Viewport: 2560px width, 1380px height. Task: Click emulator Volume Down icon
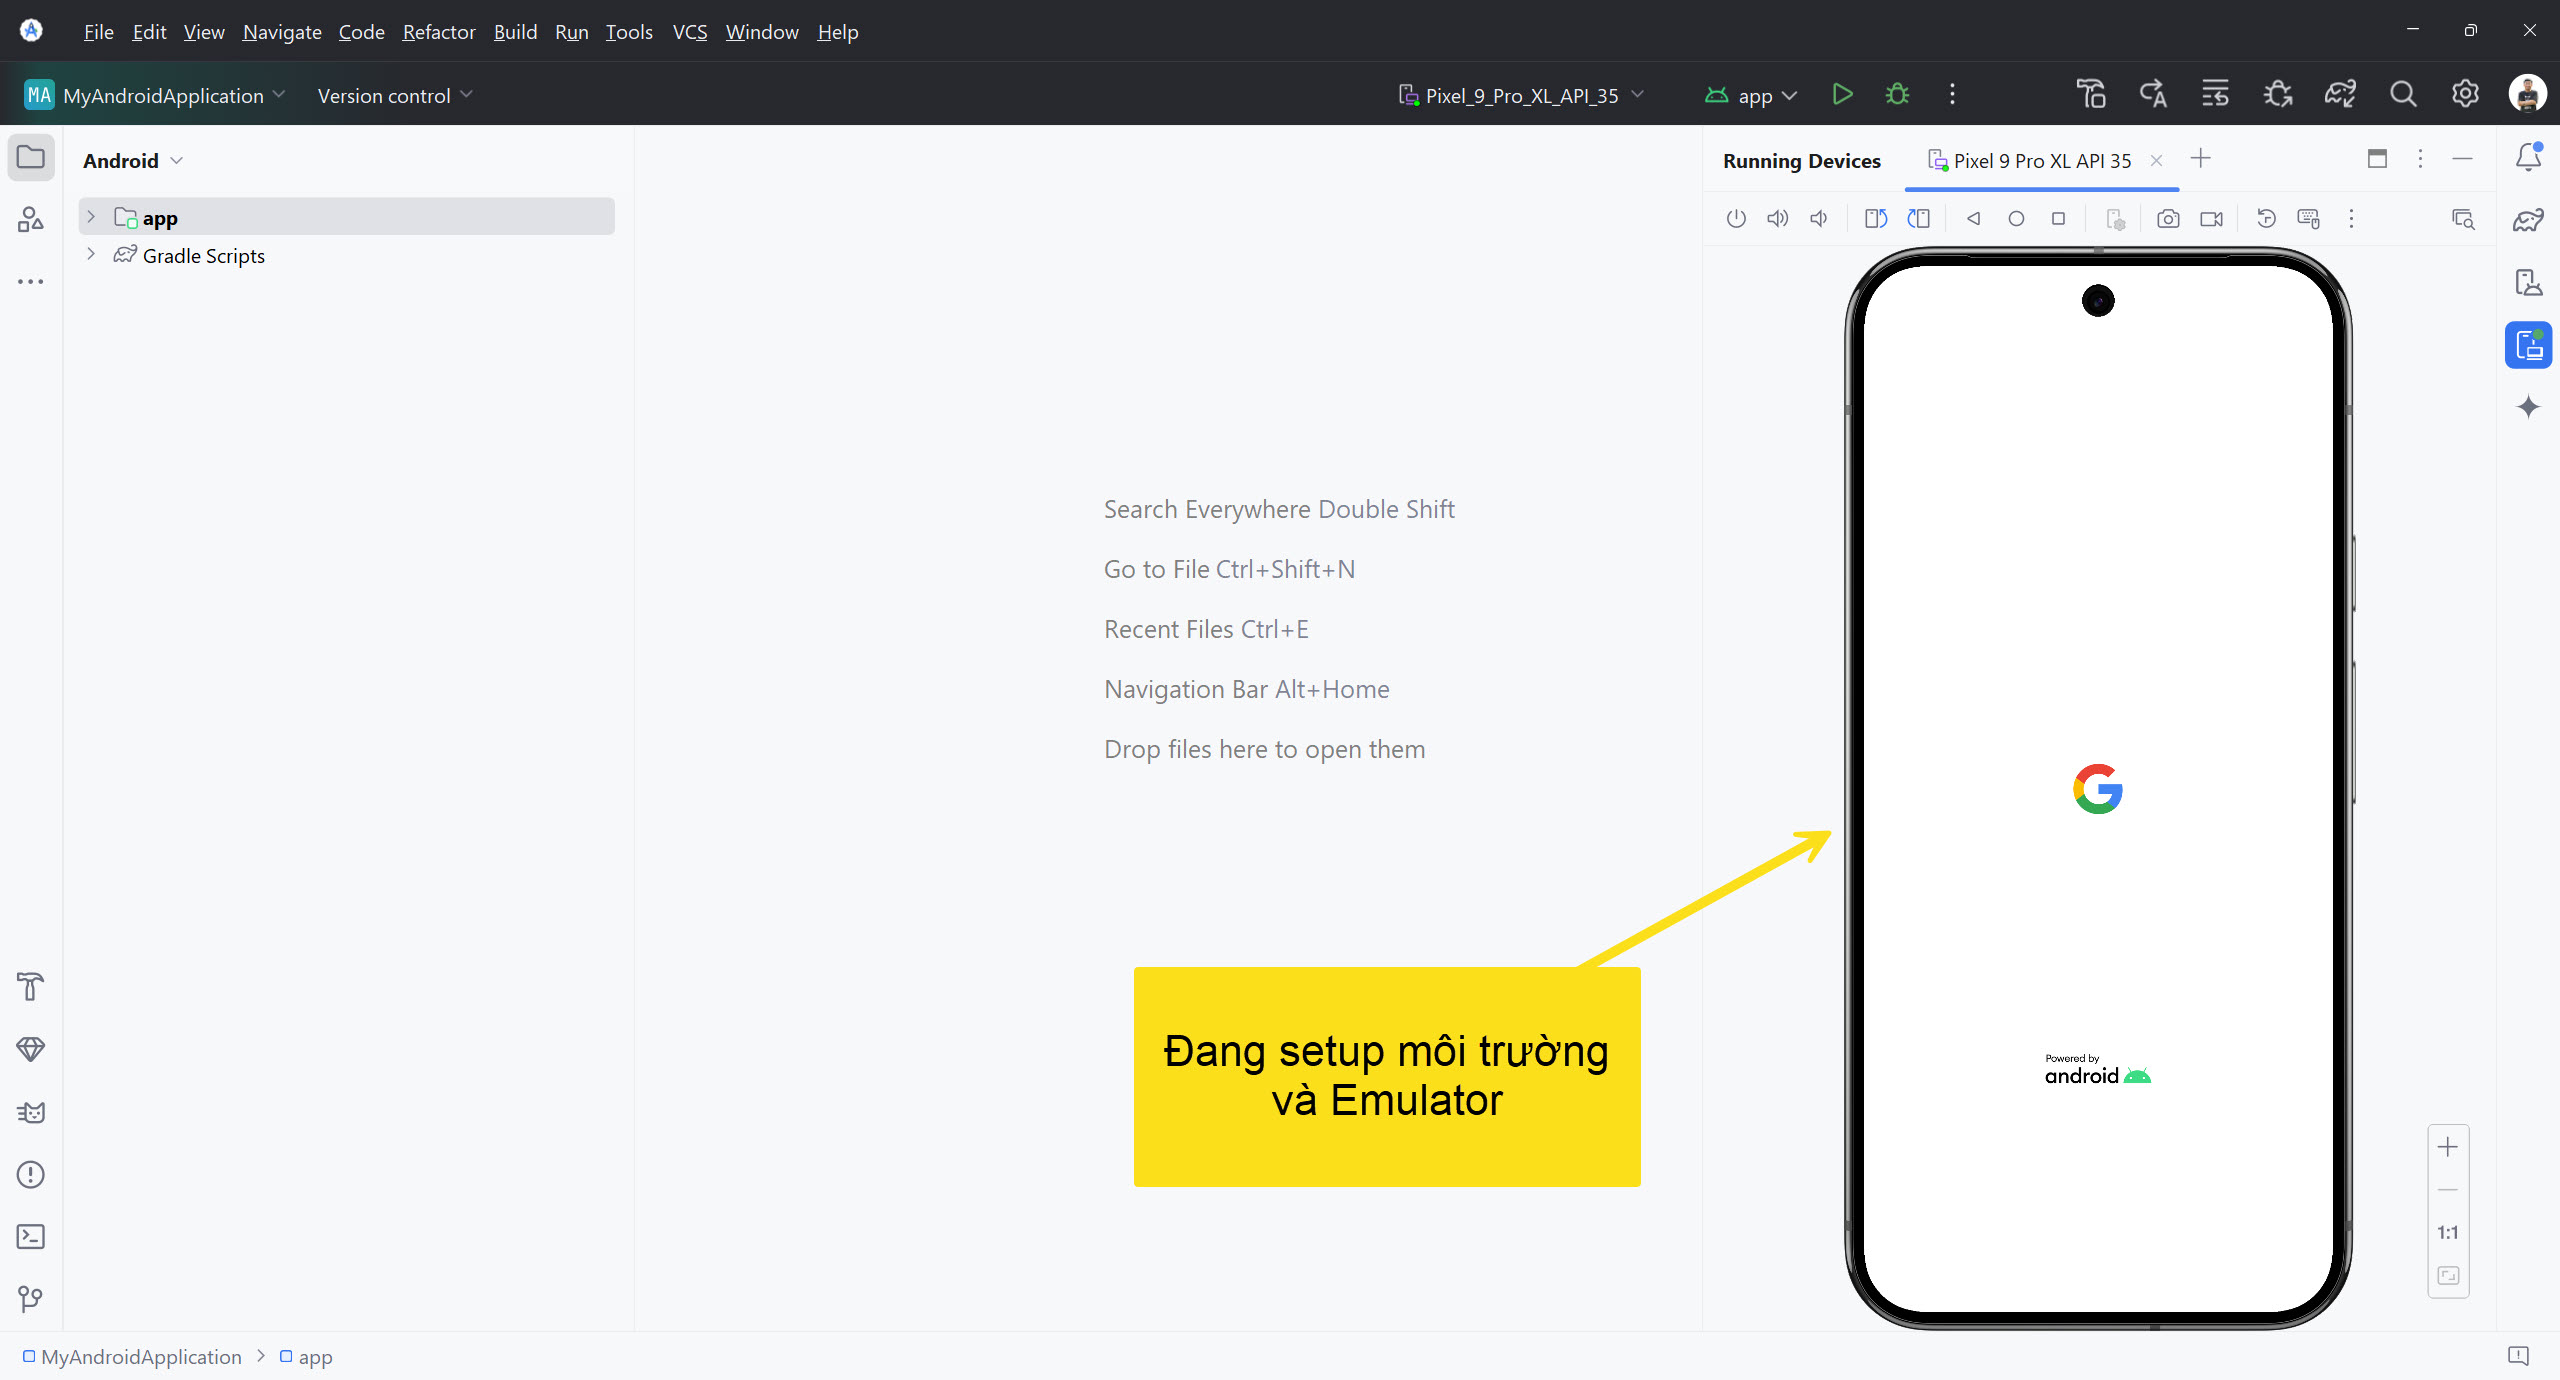(1819, 218)
